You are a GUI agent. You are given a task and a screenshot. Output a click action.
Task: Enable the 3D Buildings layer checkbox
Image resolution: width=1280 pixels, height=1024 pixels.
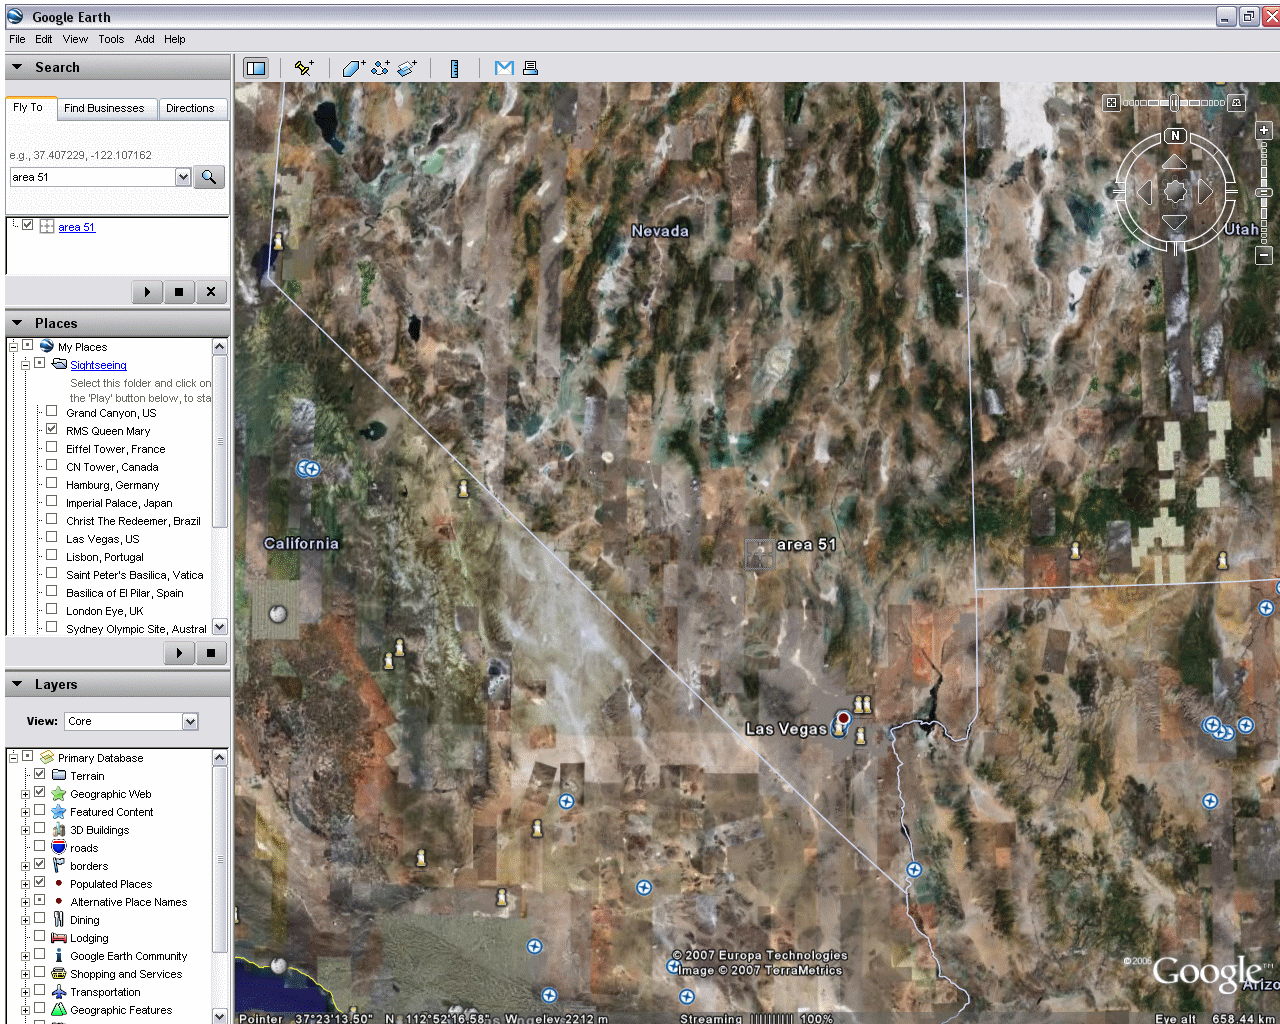[40, 828]
